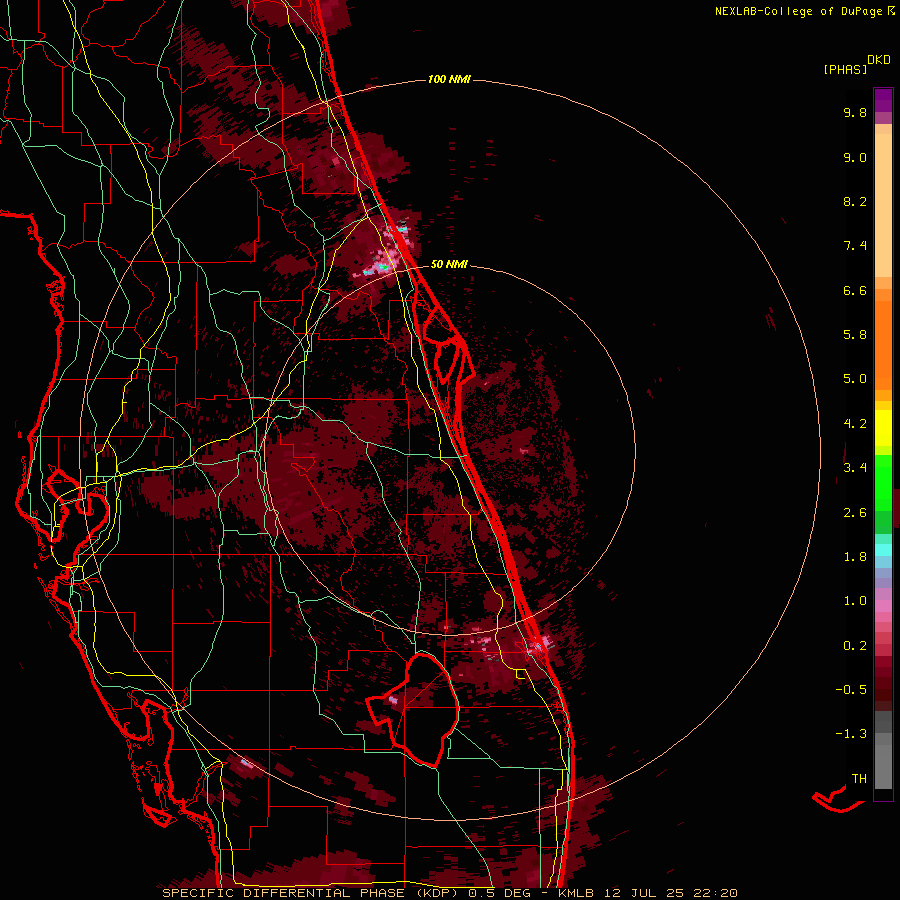The image size is (900, 900).
Task: Click the 5.0 value on the color scale
Action: (855, 379)
